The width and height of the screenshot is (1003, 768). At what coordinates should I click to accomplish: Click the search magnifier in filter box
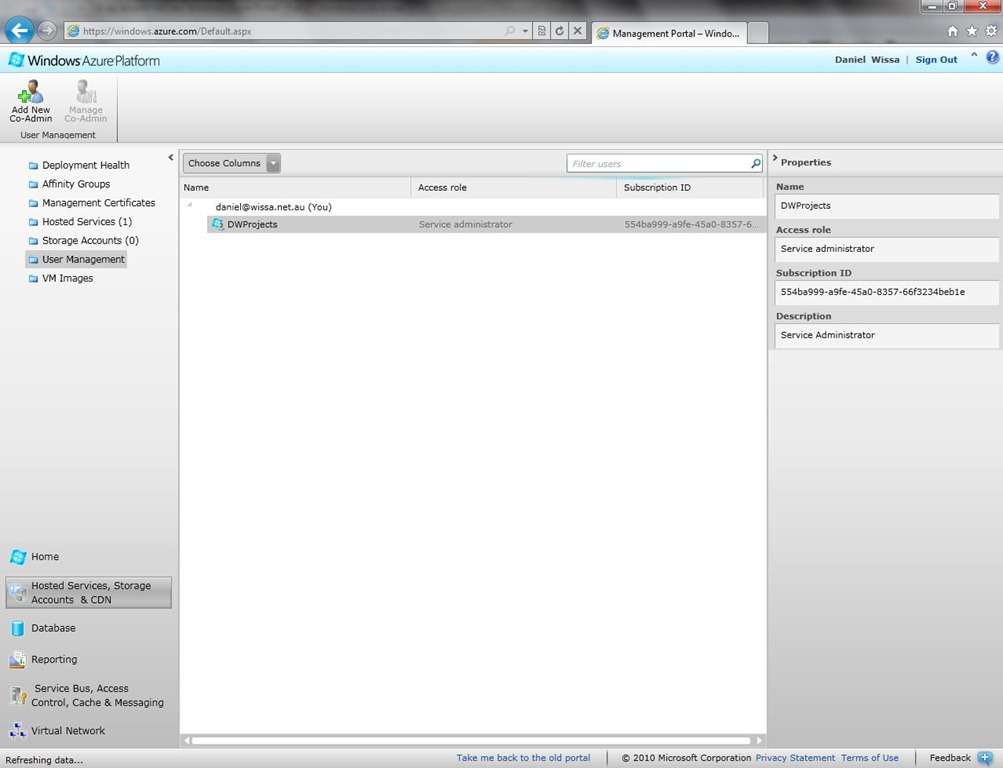click(755, 164)
